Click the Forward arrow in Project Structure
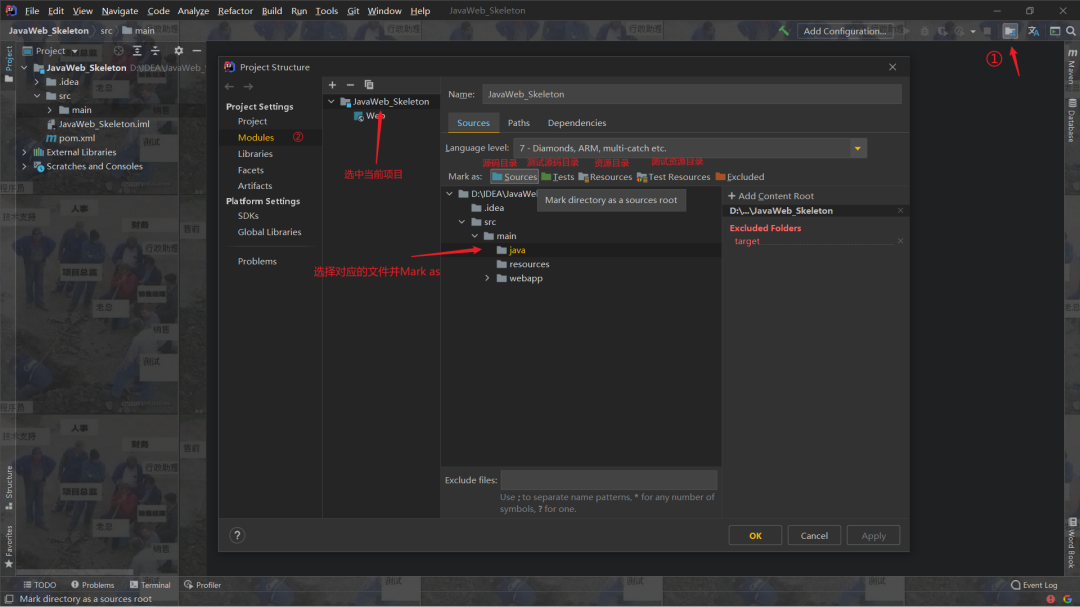Screen dimensions: 1080x607 tap(248, 87)
